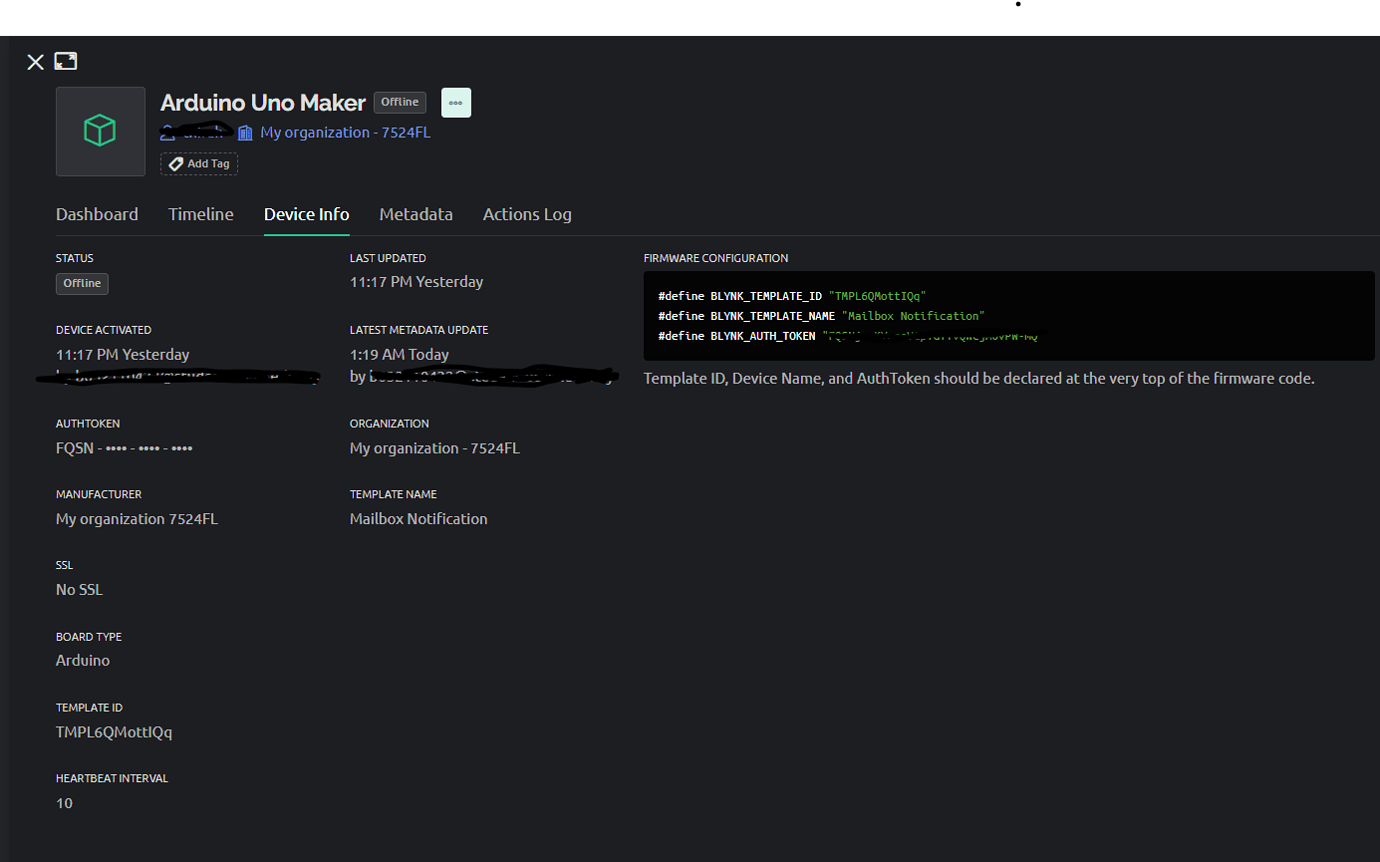The width and height of the screenshot is (1380, 862).
Task: Reveal the masked AuthToken value
Action: 124,448
